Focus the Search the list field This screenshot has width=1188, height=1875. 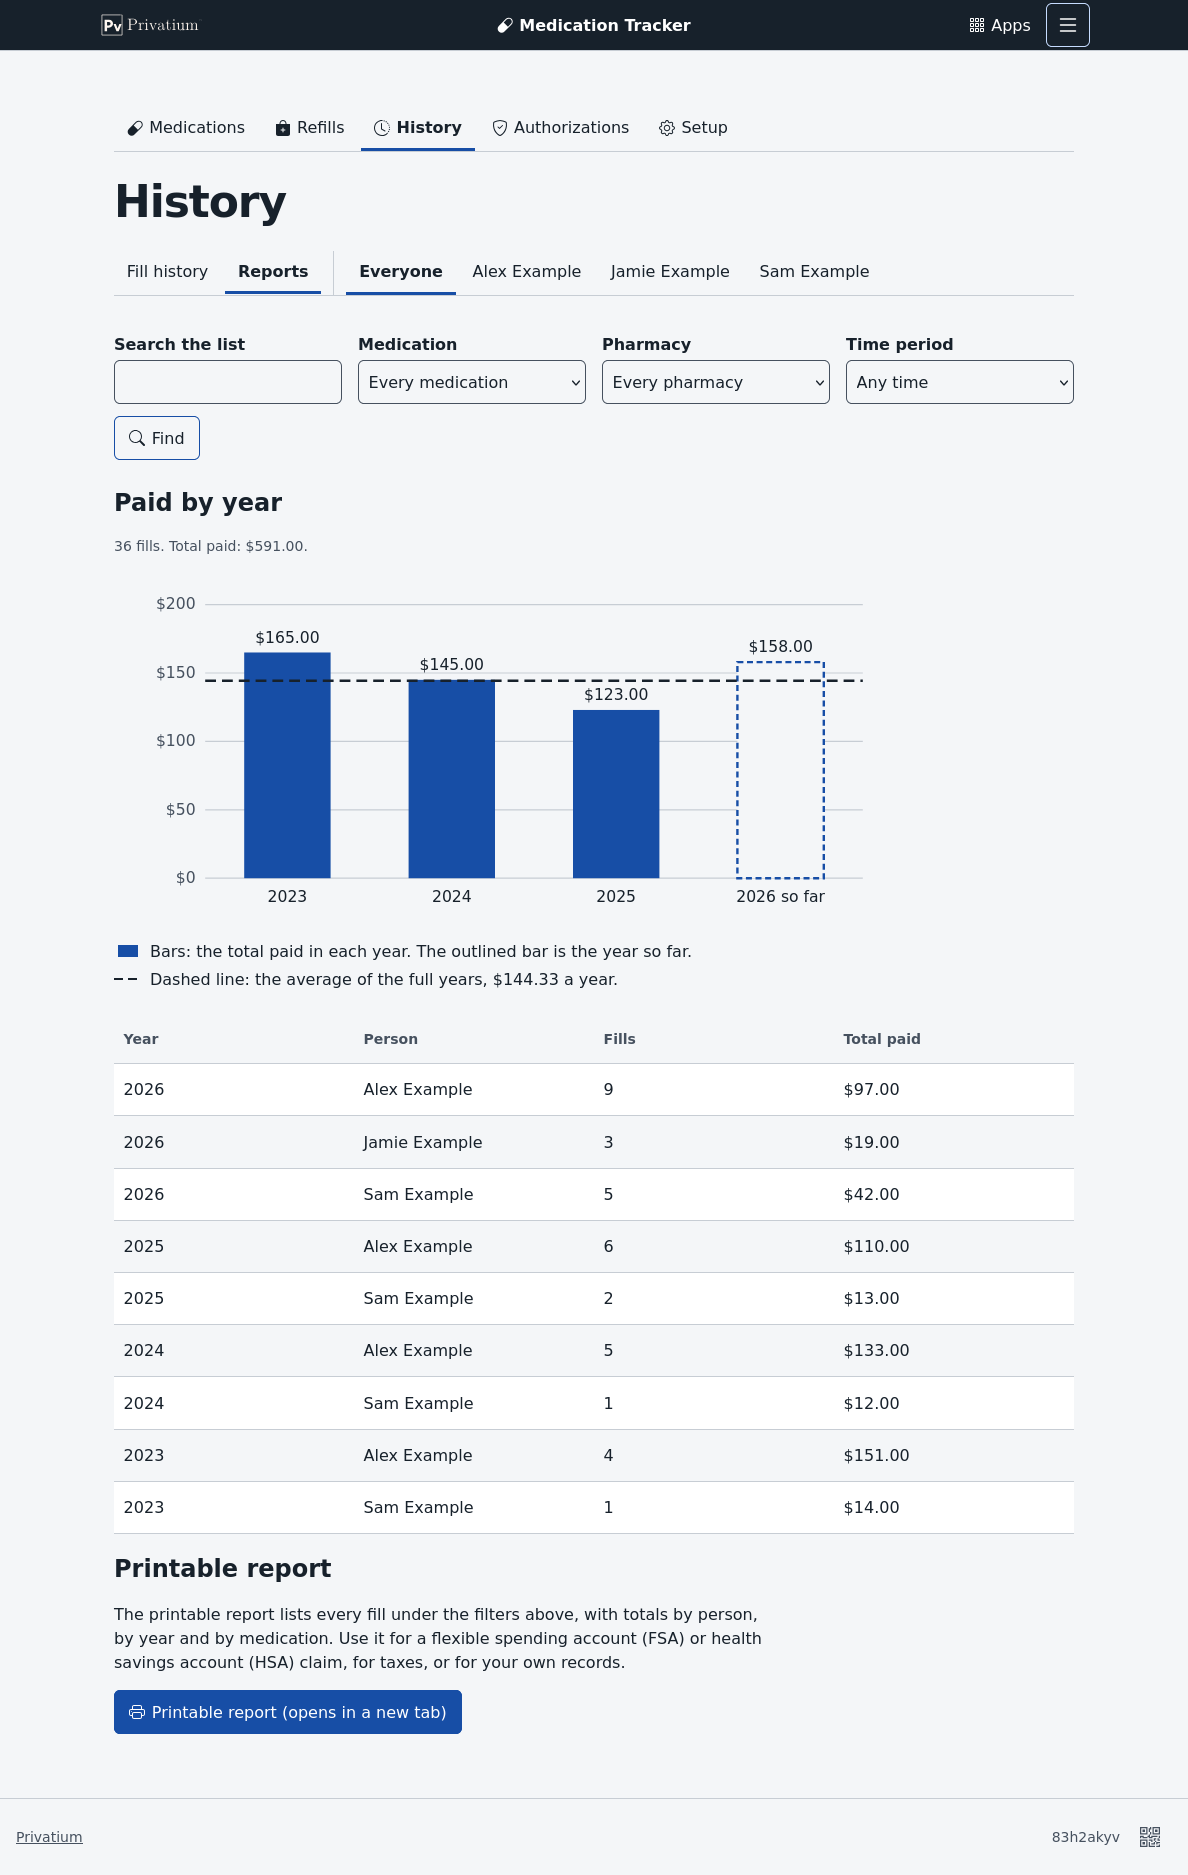(x=228, y=382)
